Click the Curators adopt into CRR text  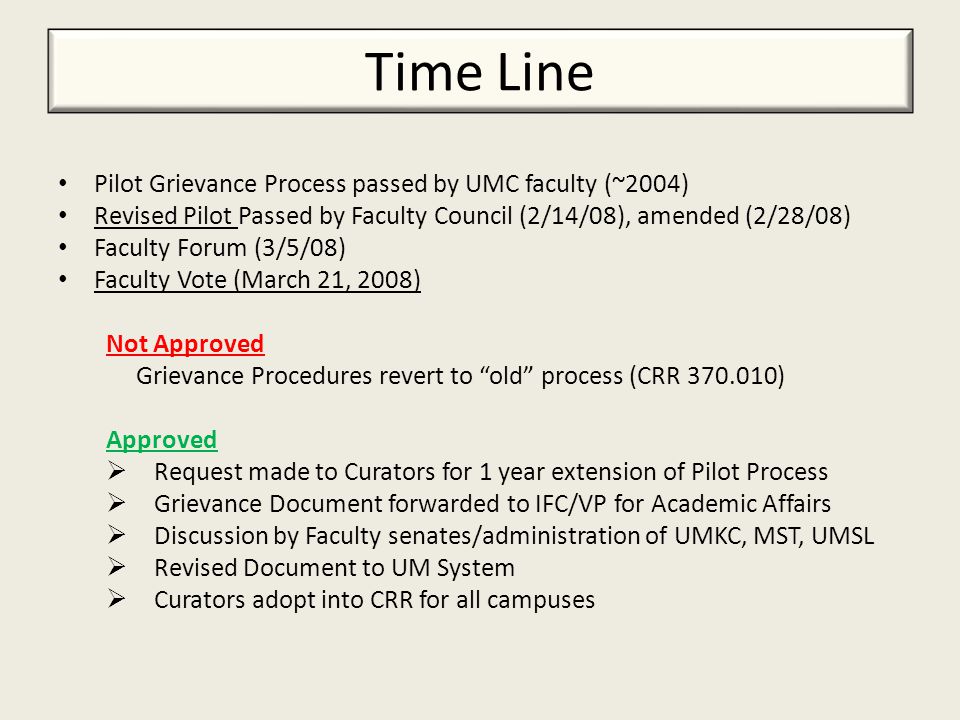click(375, 599)
